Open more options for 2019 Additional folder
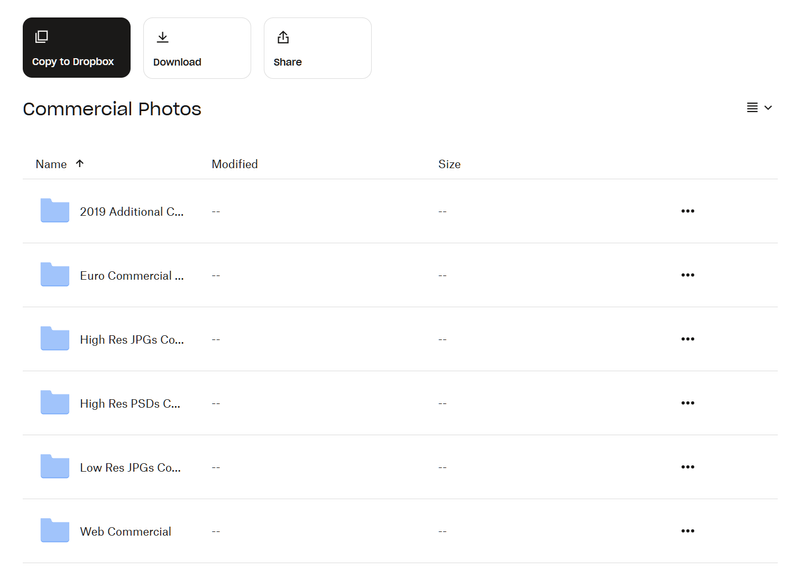The height and width of the screenshot is (588, 800). coord(687,212)
